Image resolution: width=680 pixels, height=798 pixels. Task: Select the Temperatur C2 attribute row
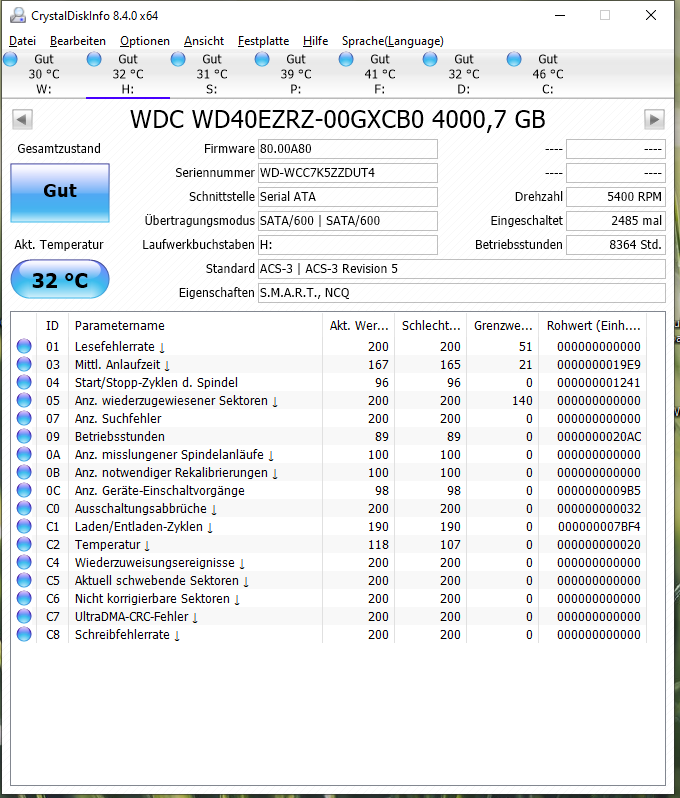coord(329,545)
